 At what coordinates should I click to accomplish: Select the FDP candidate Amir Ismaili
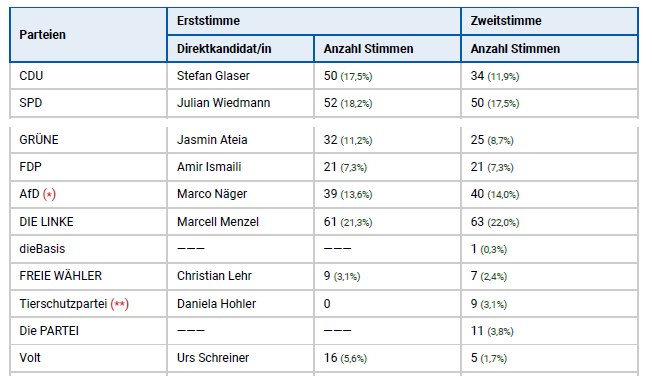209,167
